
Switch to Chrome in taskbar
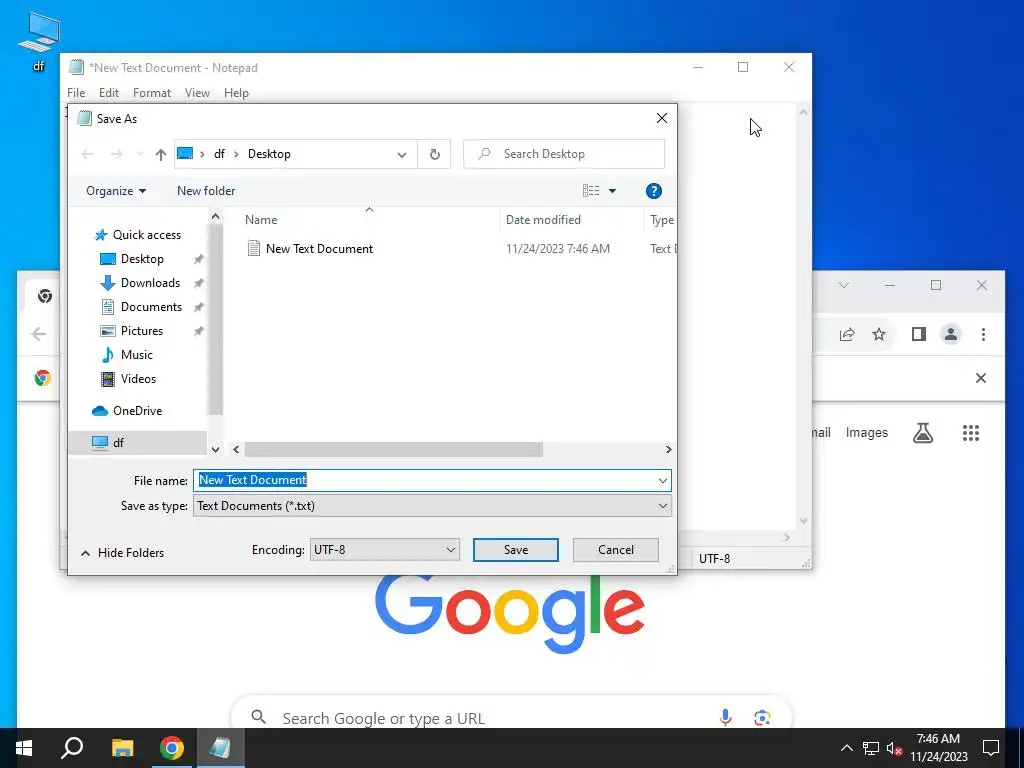pyautogui.click(x=172, y=748)
